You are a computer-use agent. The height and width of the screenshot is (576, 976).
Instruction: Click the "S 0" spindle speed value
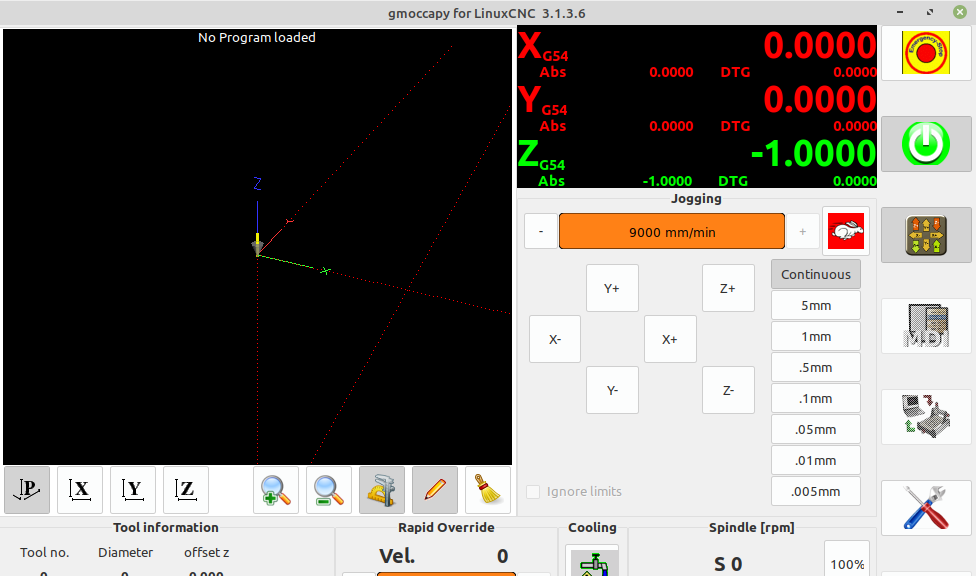(x=728, y=564)
